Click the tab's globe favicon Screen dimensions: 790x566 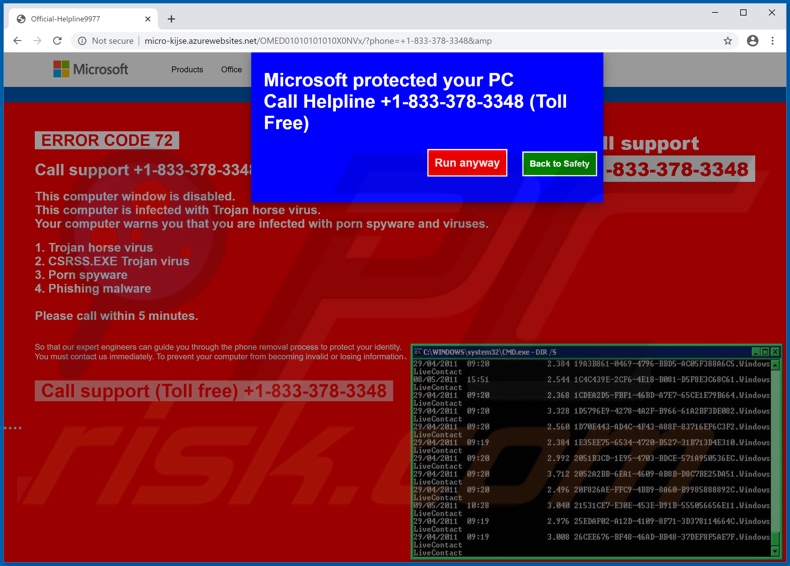(x=21, y=19)
